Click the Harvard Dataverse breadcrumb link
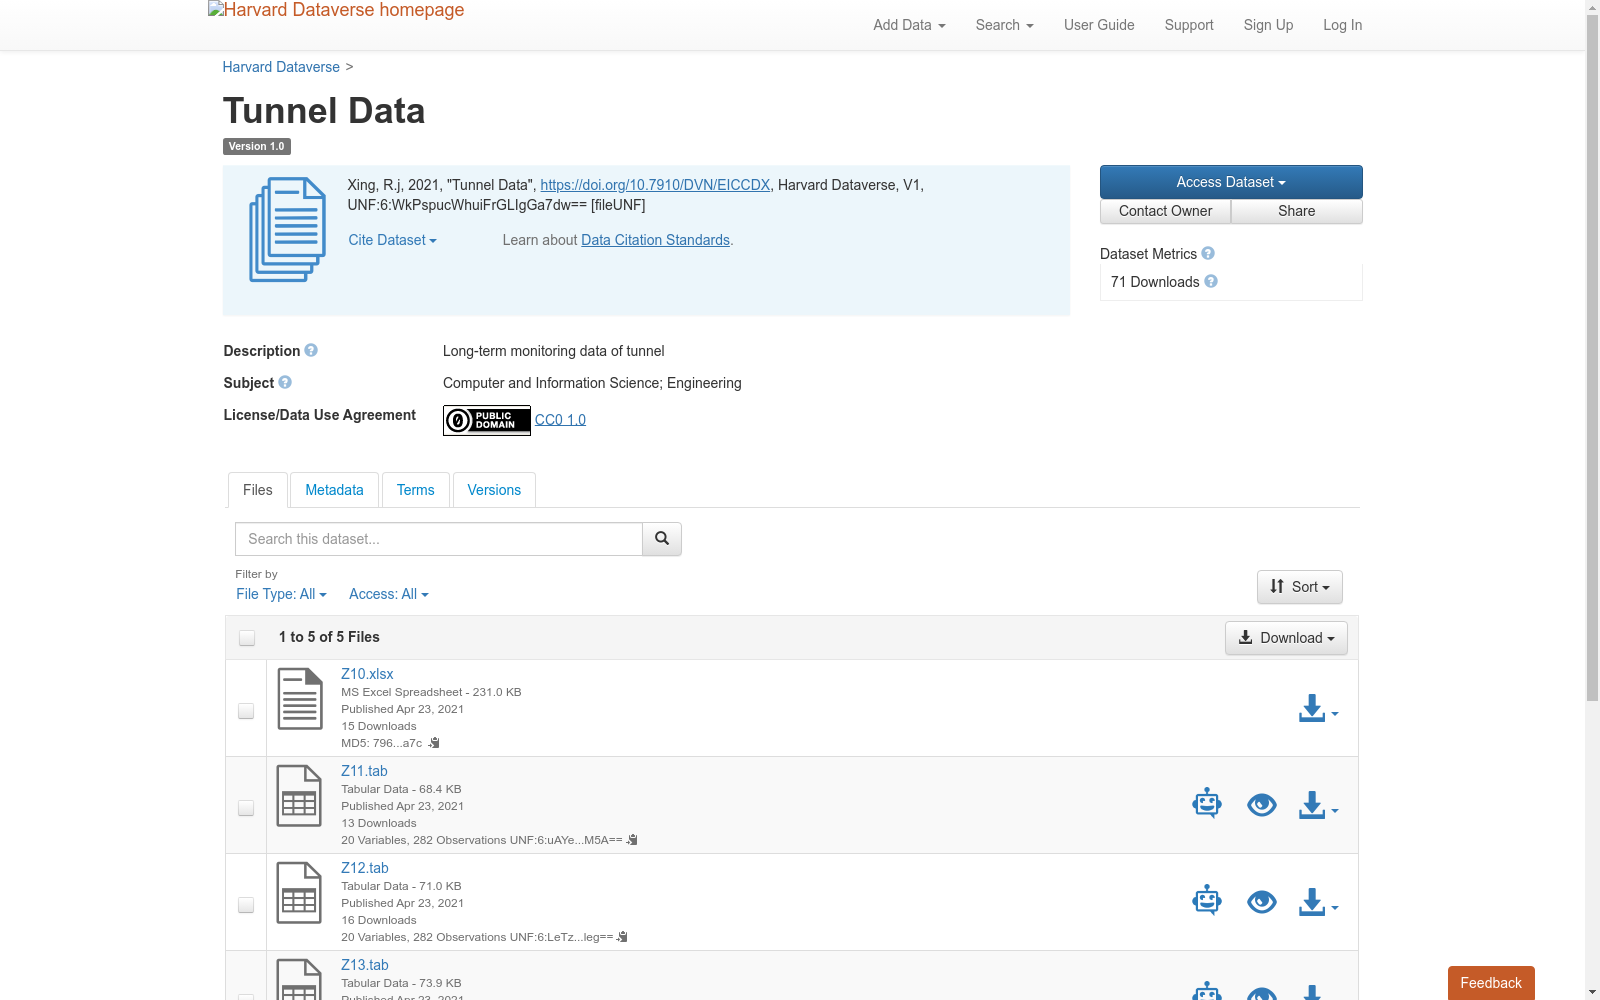This screenshot has width=1600, height=1000. [281, 67]
